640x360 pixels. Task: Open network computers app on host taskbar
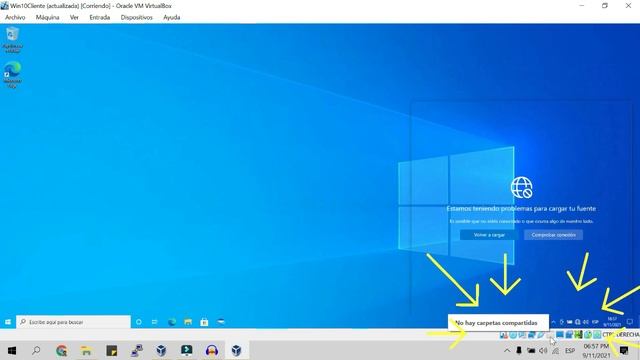[x=137, y=351]
